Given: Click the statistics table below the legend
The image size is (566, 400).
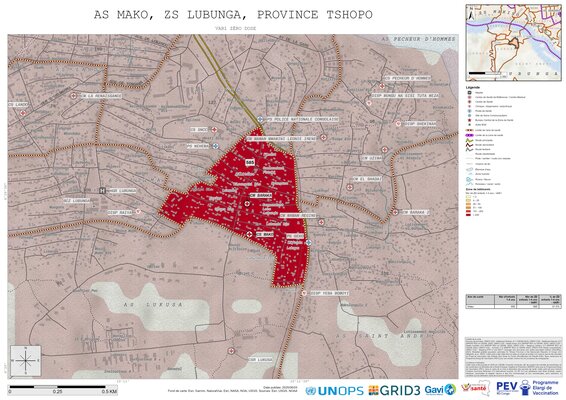Looking at the screenshot, I should click(513, 301).
